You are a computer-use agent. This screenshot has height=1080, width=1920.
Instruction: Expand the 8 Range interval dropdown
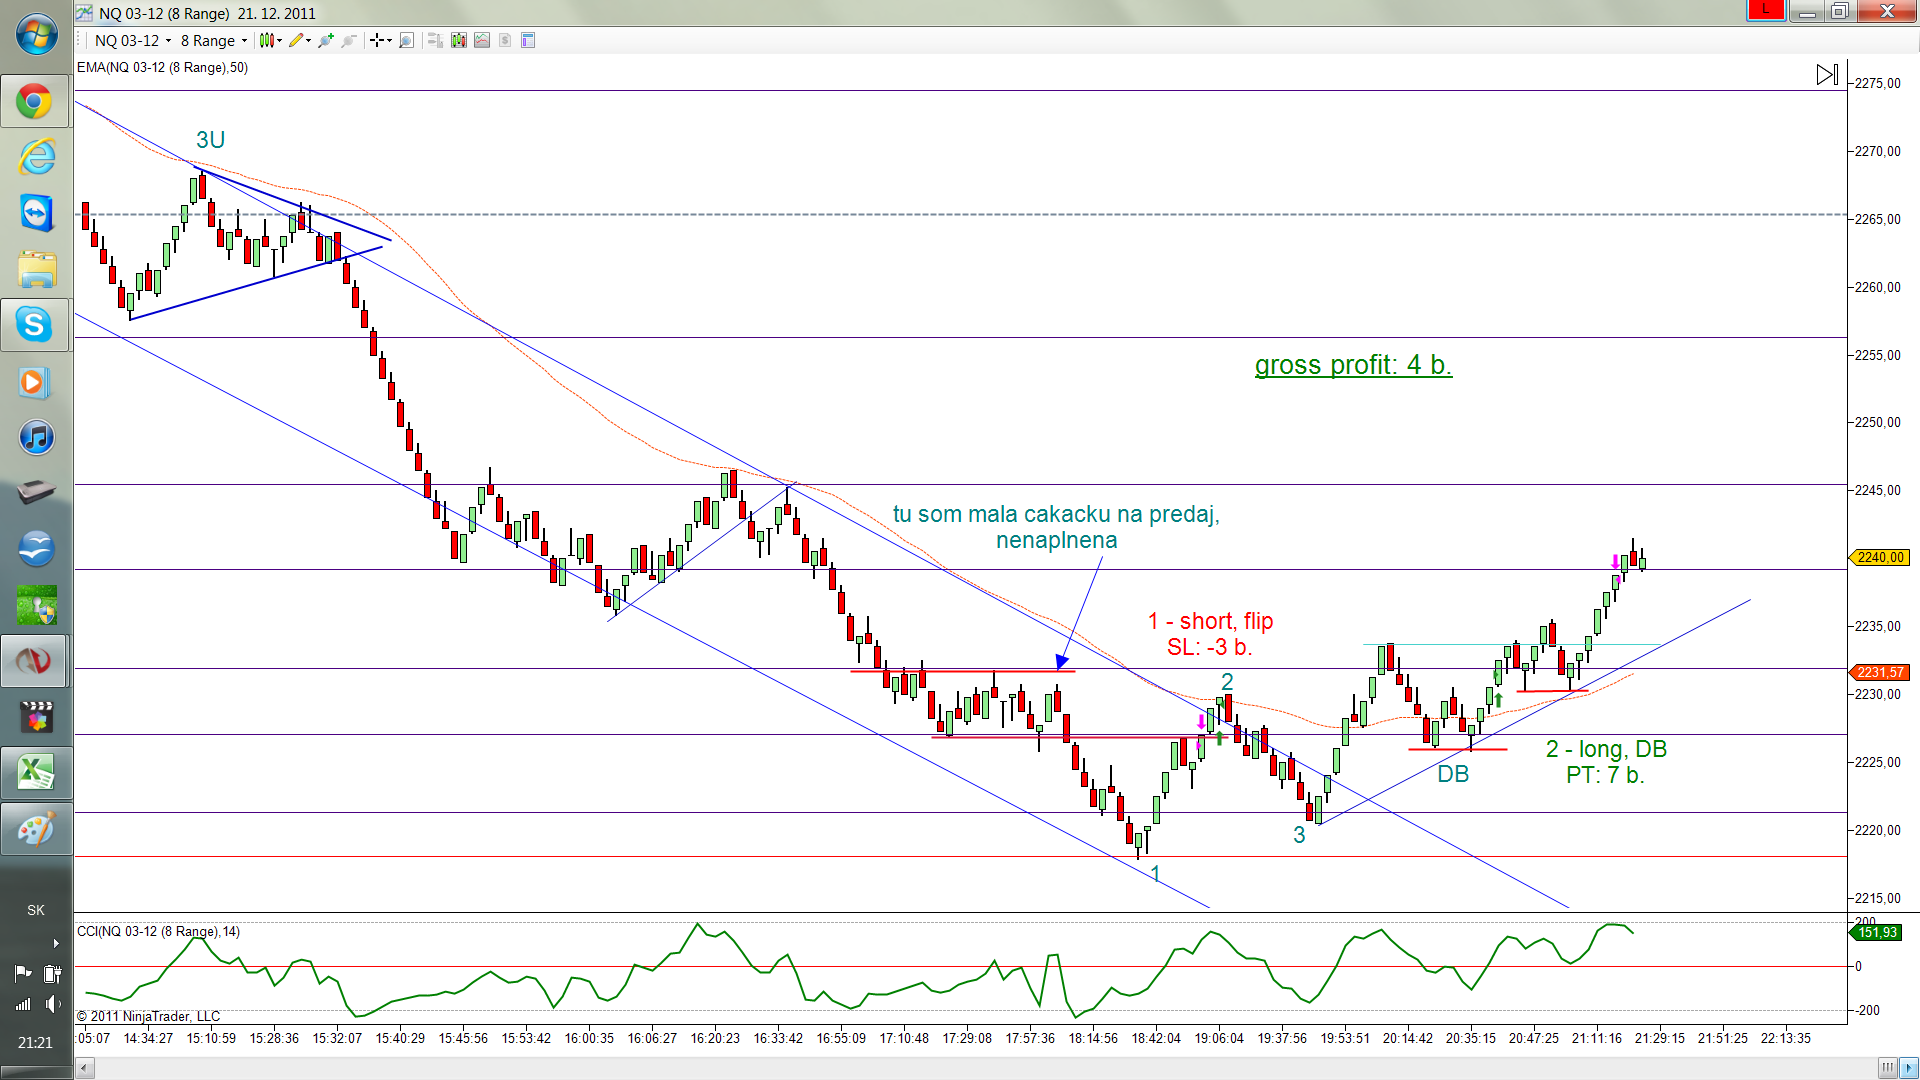click(244, 41)
